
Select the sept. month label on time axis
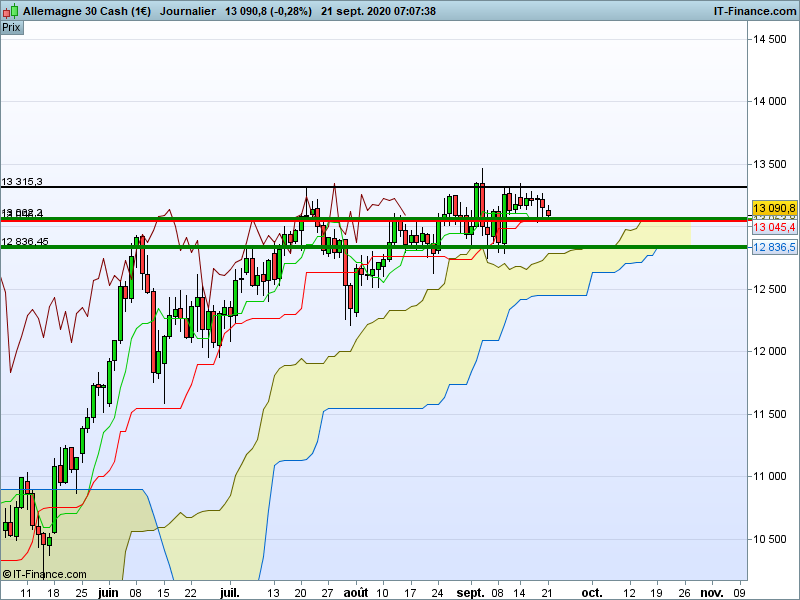pyautogui.click(x=470, y=592)
